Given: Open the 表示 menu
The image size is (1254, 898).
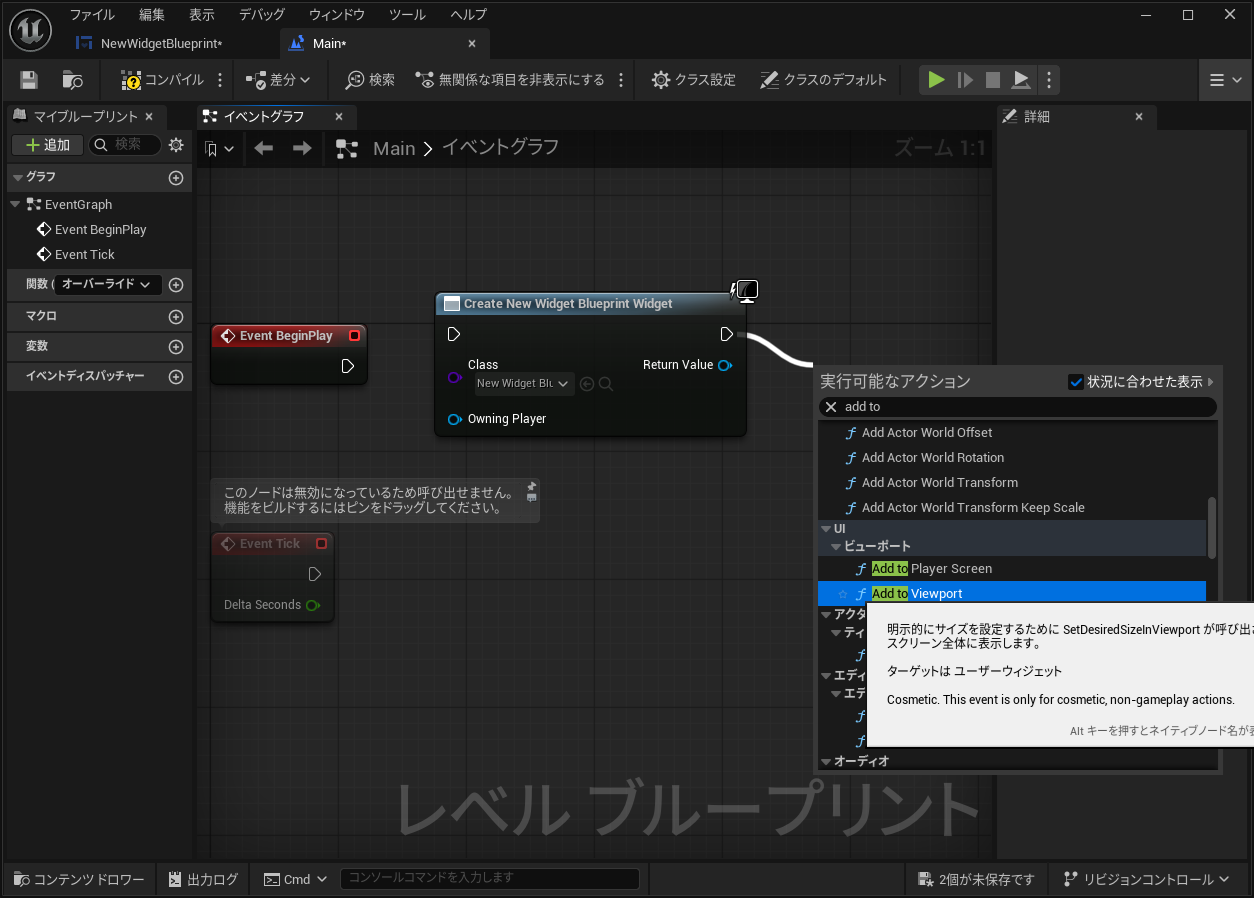Looking at the screenshot, I should (202, 15).
